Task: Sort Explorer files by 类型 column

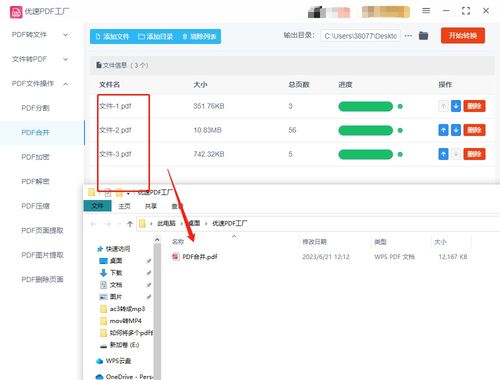Action: [x=380, y=242]
